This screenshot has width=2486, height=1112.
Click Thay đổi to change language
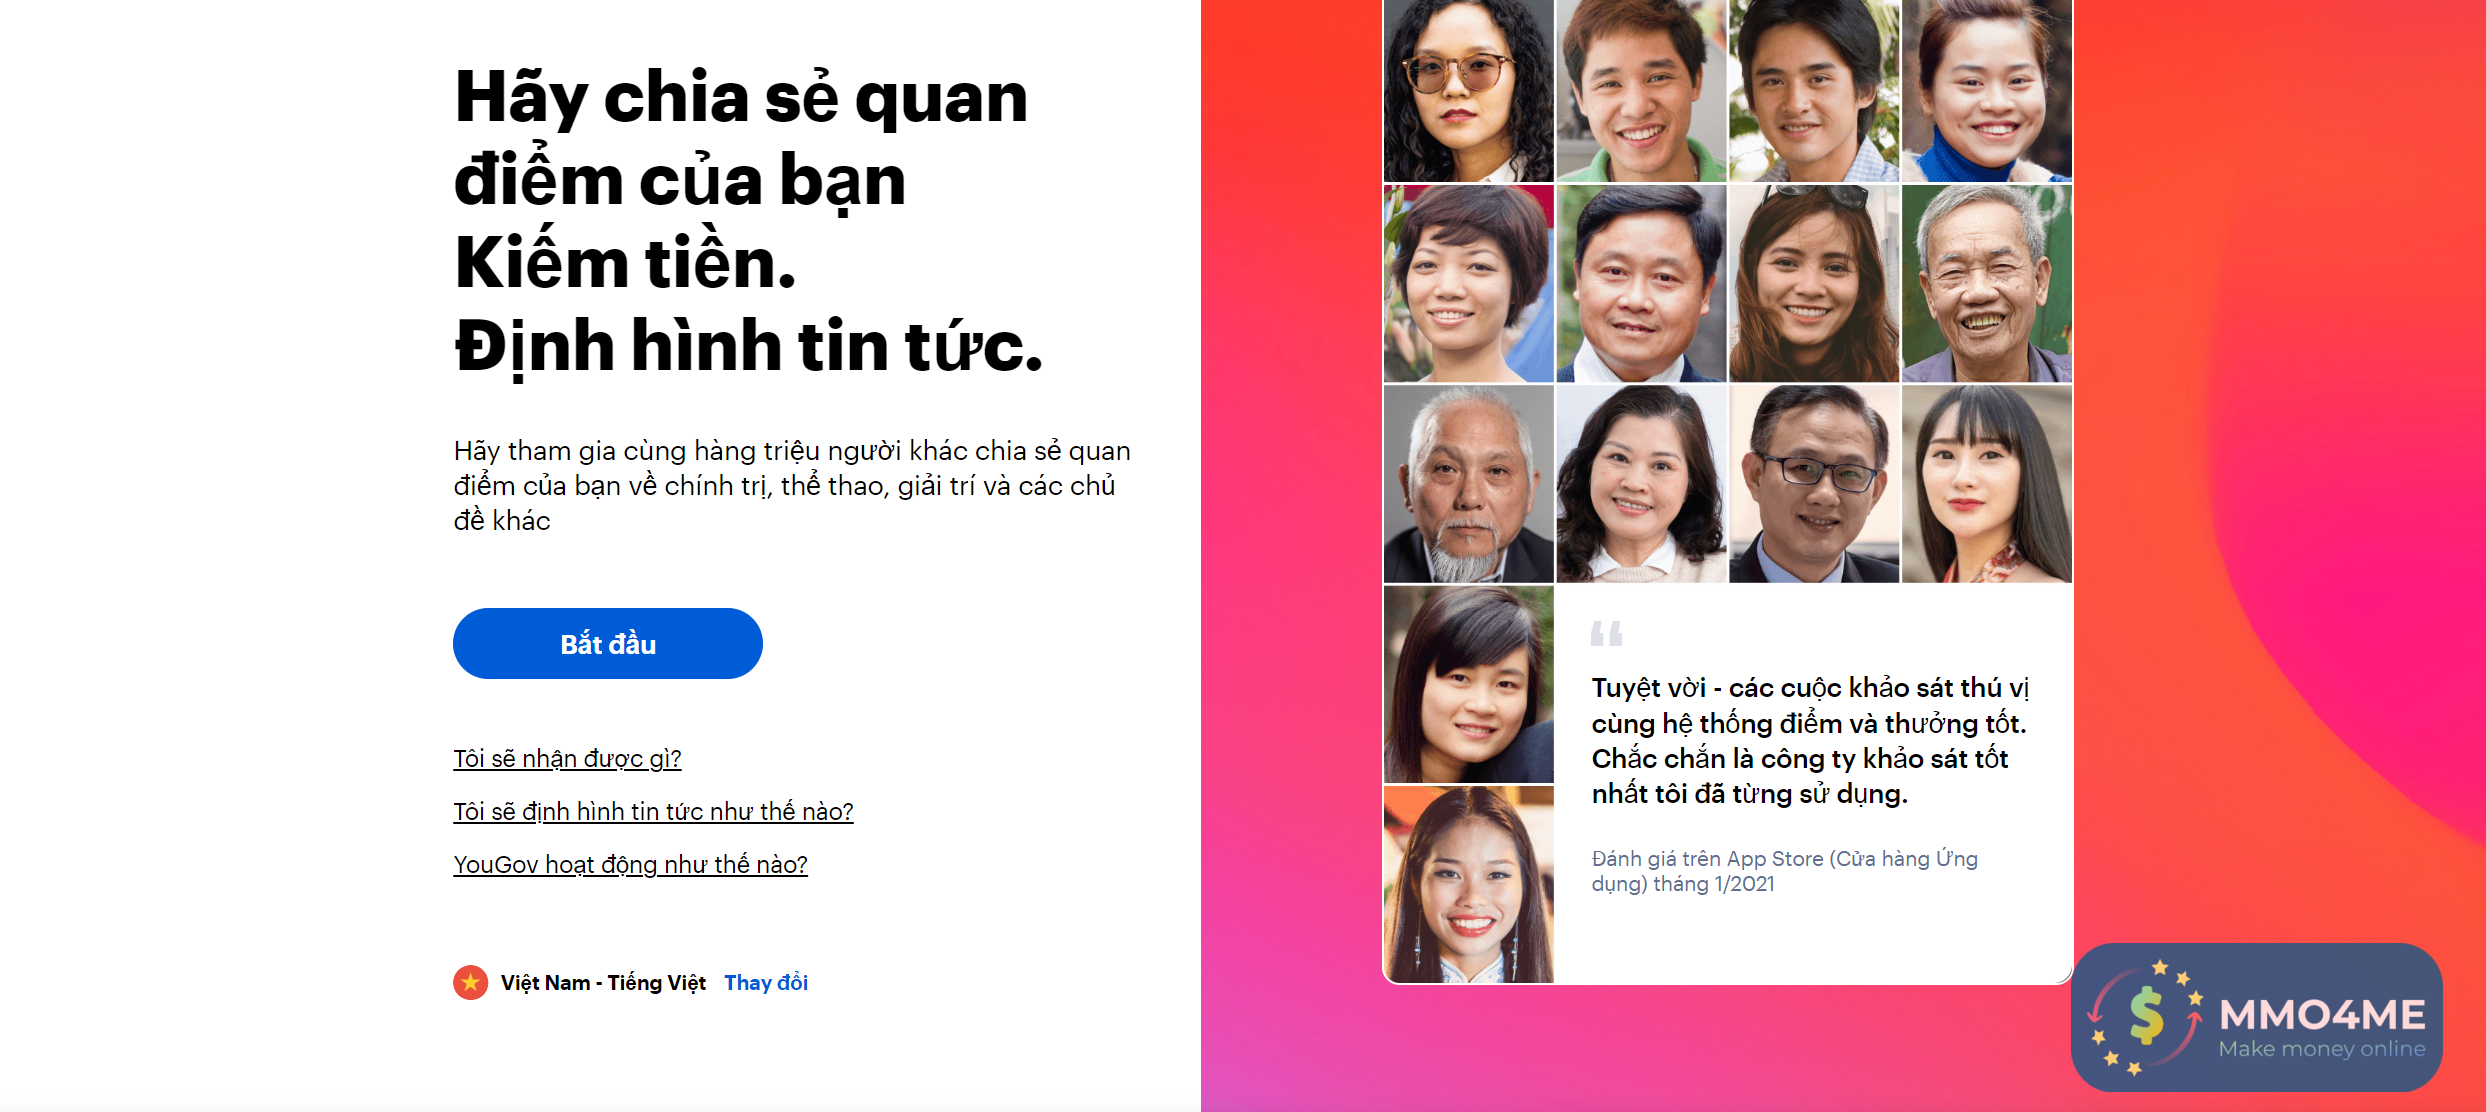click(x=766, y=983)
